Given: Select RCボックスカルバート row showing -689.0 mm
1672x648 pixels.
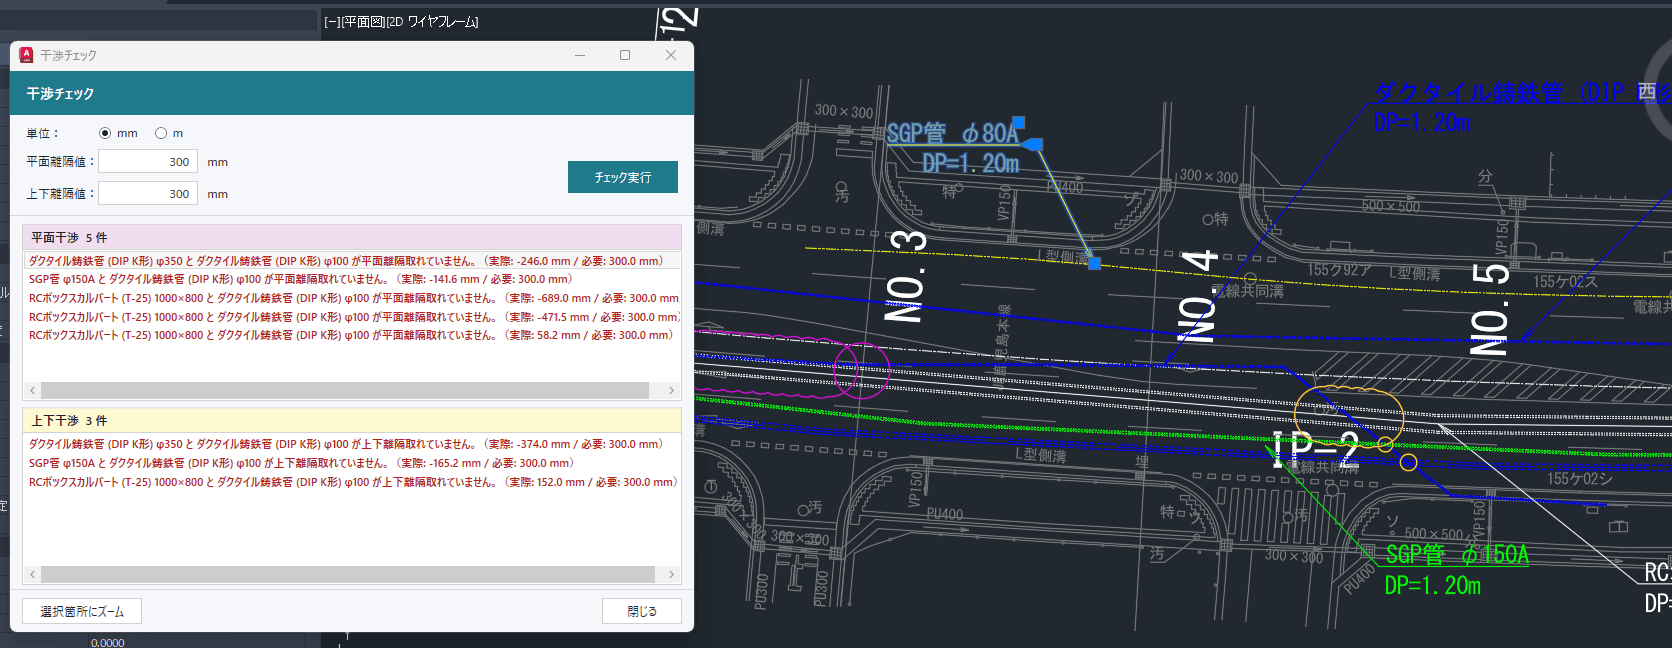Looking at the screenshot, I should (x=350, y=298).
